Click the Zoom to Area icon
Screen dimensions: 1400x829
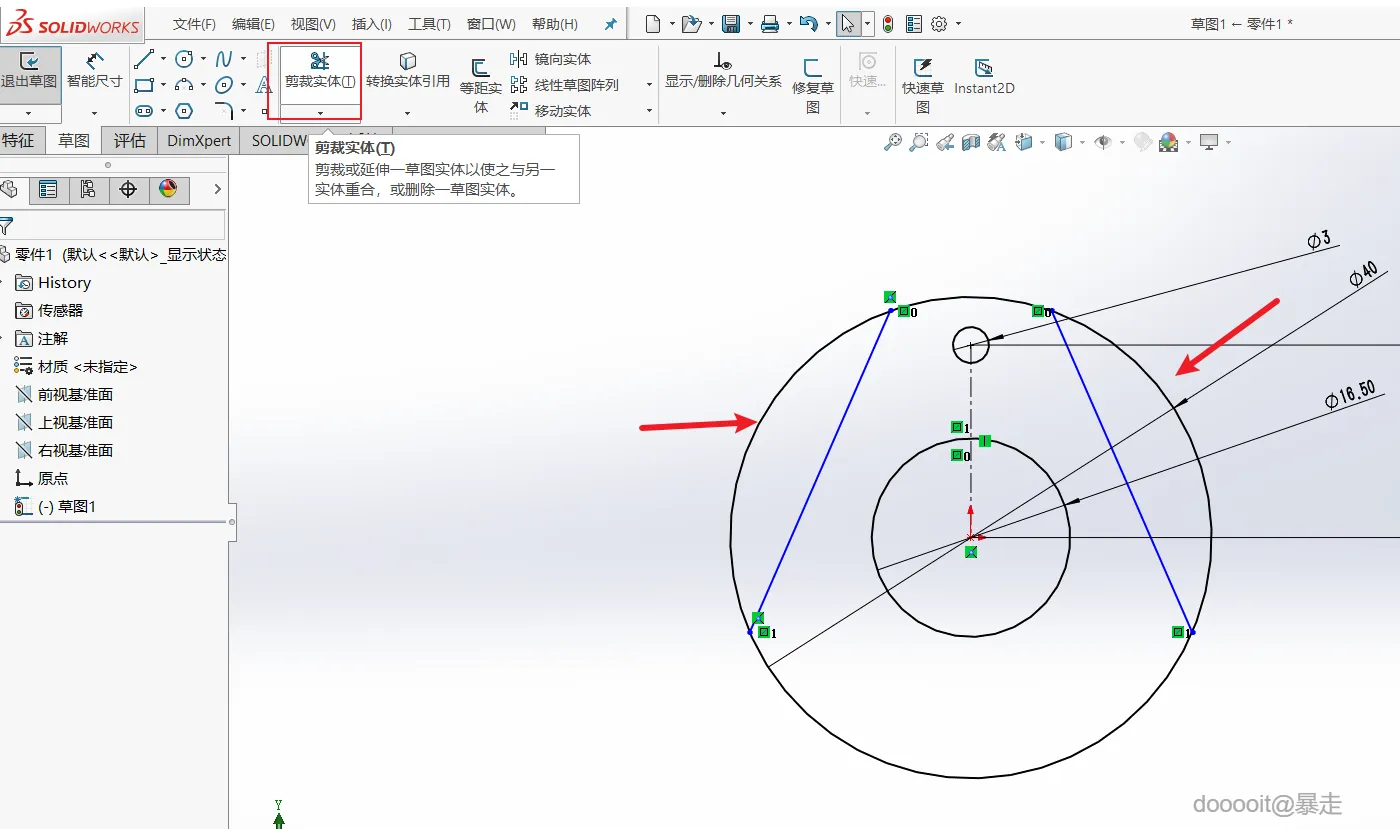click(x=919, y=143)
